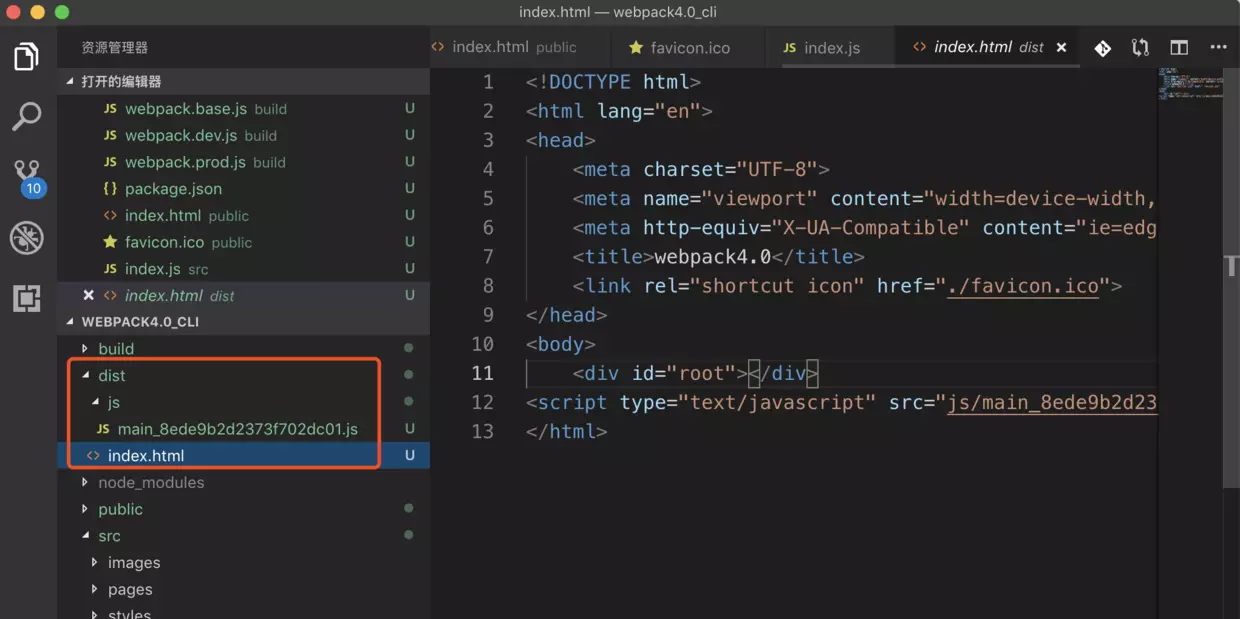The width and height of the screenshot is (1240, 619).
Task: Open the Explorer files icon in activity bar
Action: 27,57
